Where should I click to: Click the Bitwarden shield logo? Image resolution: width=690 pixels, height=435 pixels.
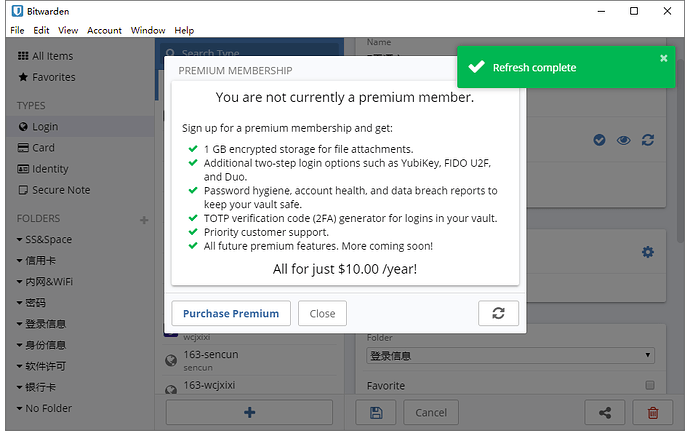[17, 11]
